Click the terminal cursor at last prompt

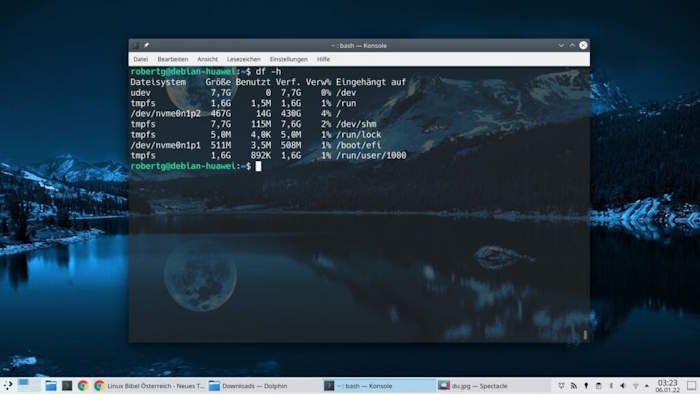pos(258,166)
